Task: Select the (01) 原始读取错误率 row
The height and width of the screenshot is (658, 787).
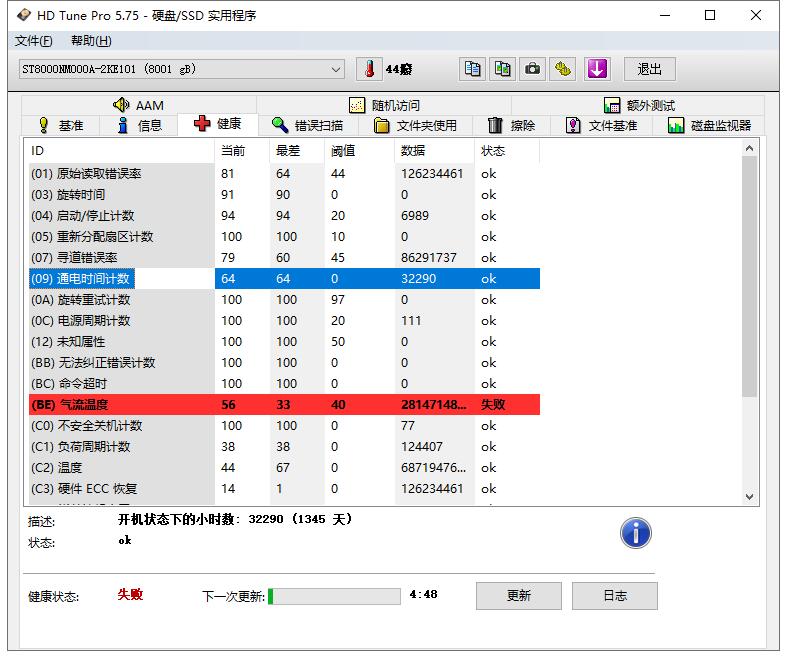Action: click(284, 174)
